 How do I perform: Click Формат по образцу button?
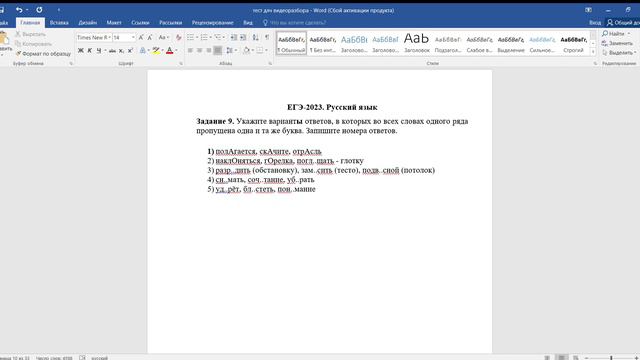click(x=43, y=53)
